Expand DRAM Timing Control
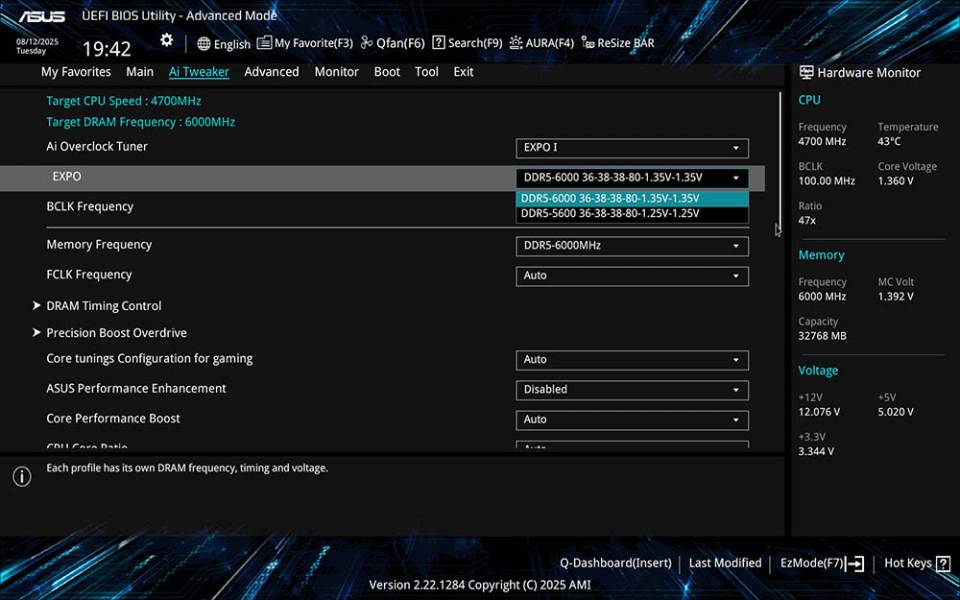This screenshot has height=600, width=960. coord(106,305)
